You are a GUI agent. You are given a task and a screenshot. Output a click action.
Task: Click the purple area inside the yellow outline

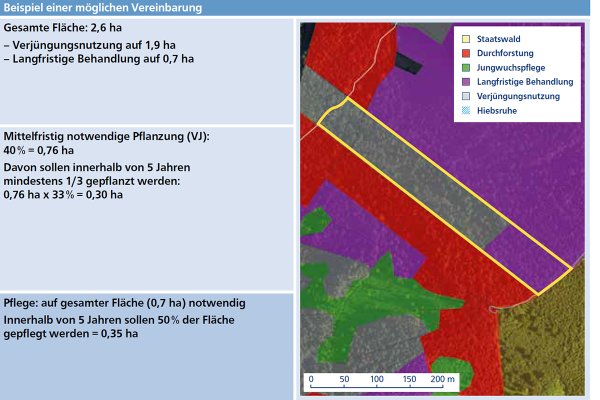click(532, 260)
